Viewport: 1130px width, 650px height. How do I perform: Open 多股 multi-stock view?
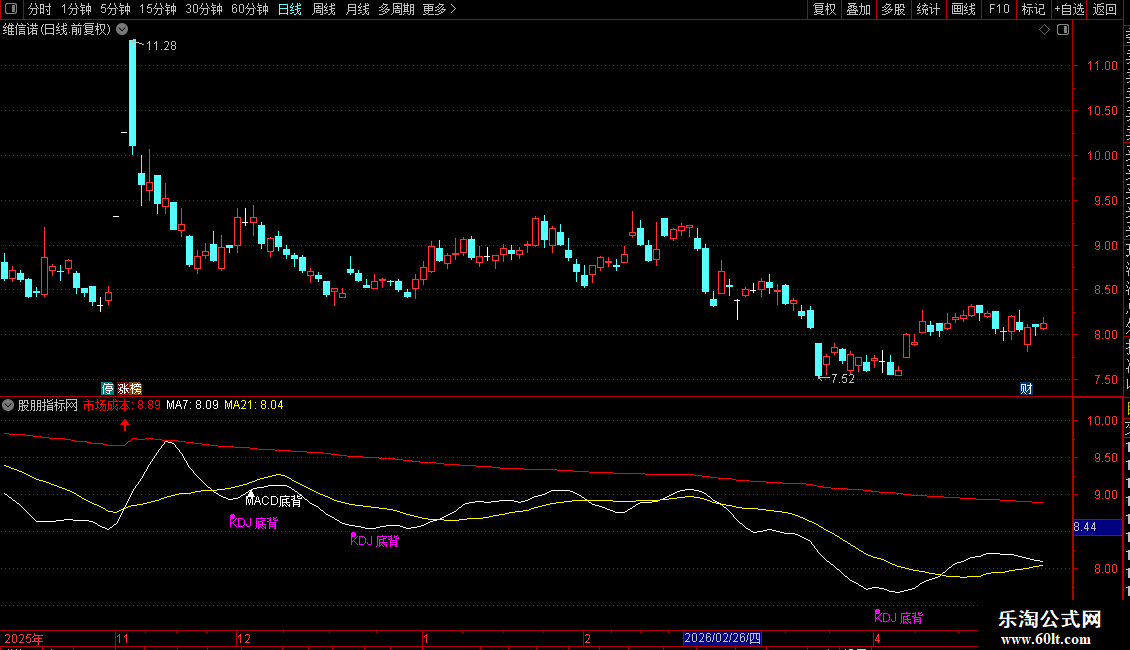[893, 9]
